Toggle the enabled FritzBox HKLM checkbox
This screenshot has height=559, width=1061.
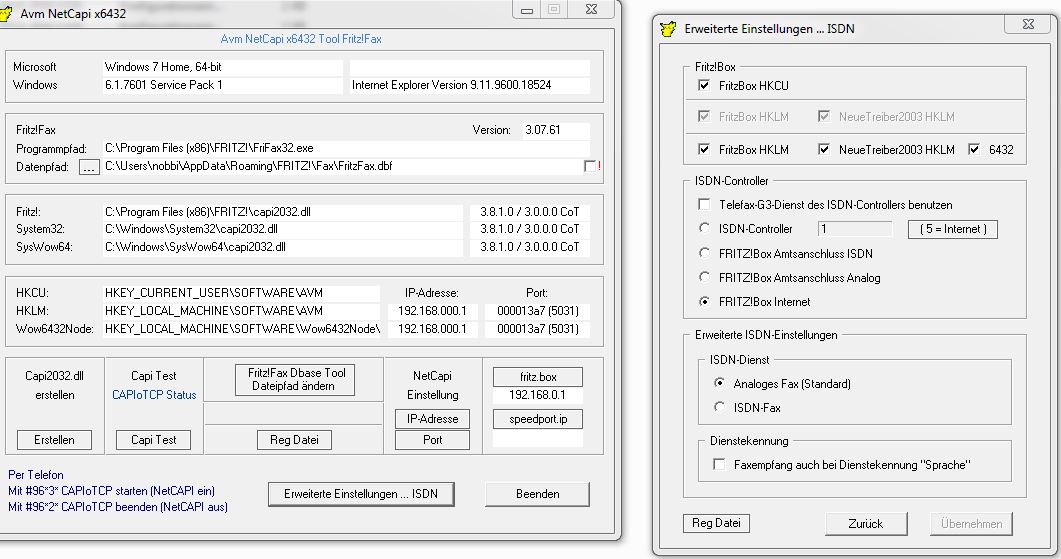704,149
